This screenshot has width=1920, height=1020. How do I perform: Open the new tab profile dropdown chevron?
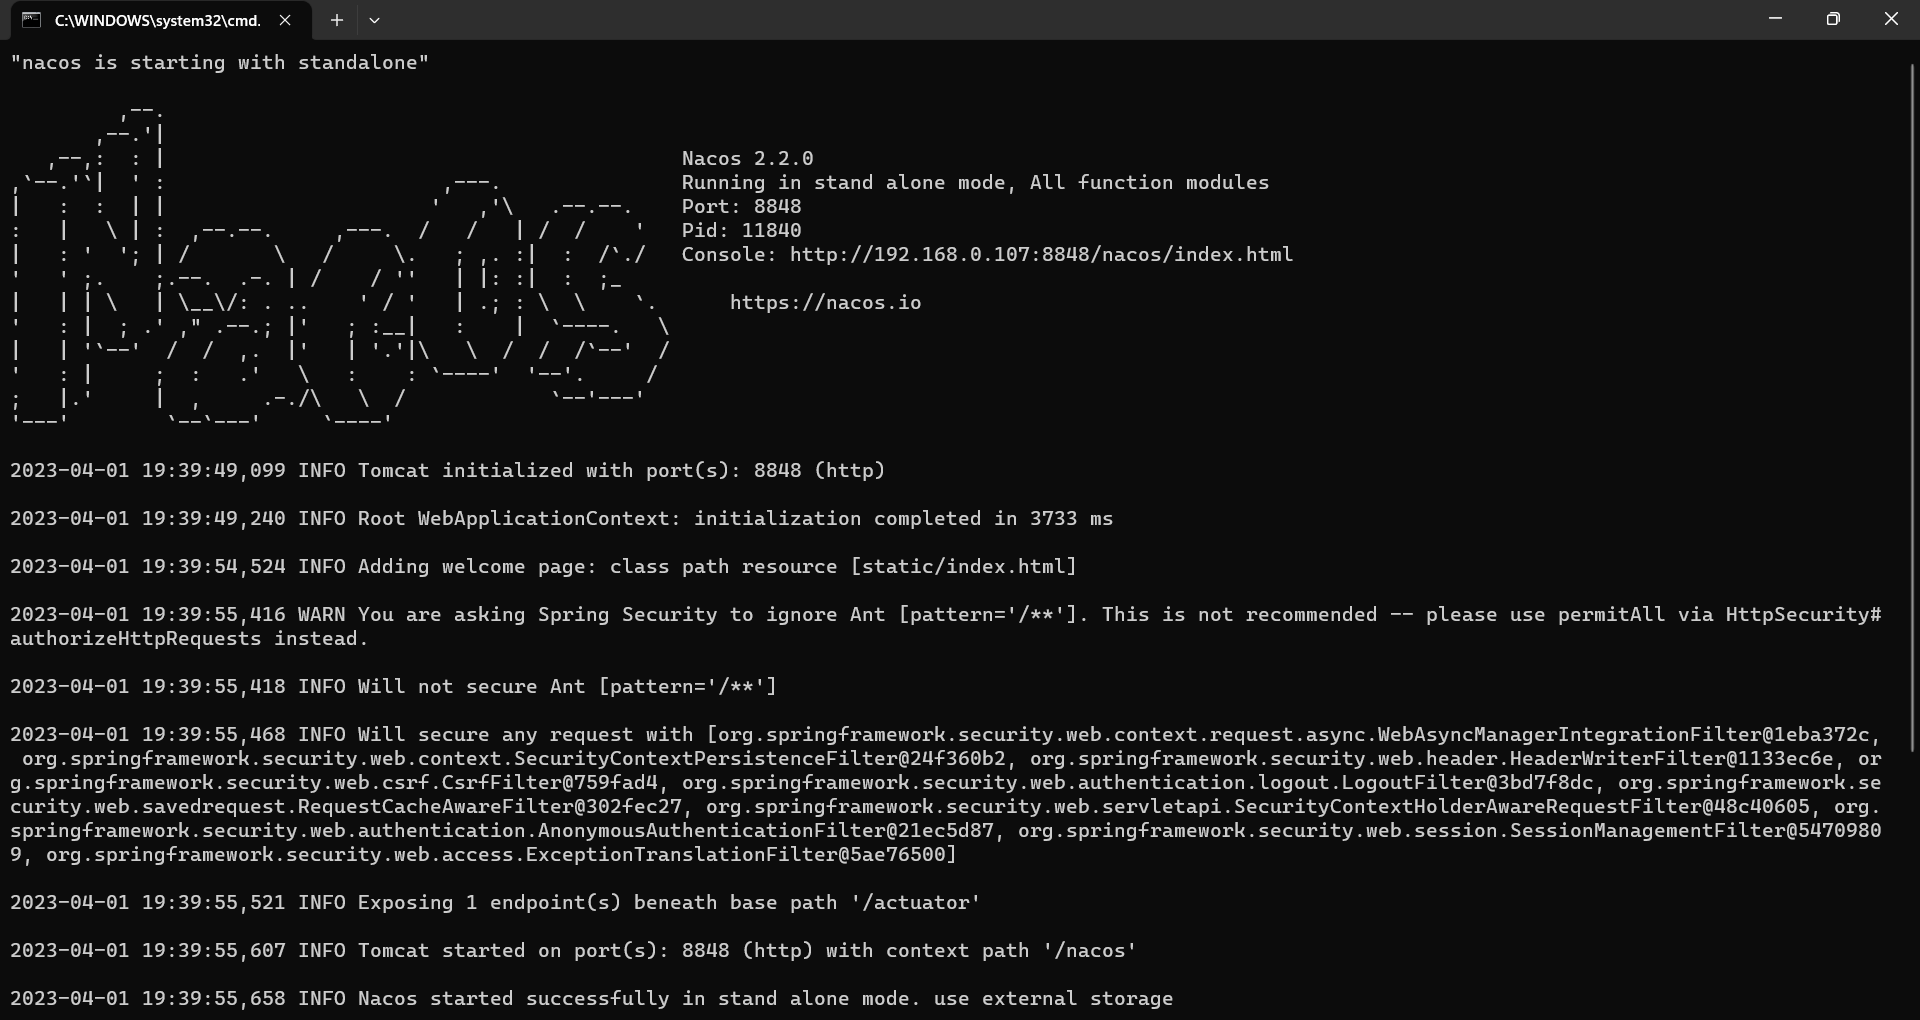click(x=375, y=20)
